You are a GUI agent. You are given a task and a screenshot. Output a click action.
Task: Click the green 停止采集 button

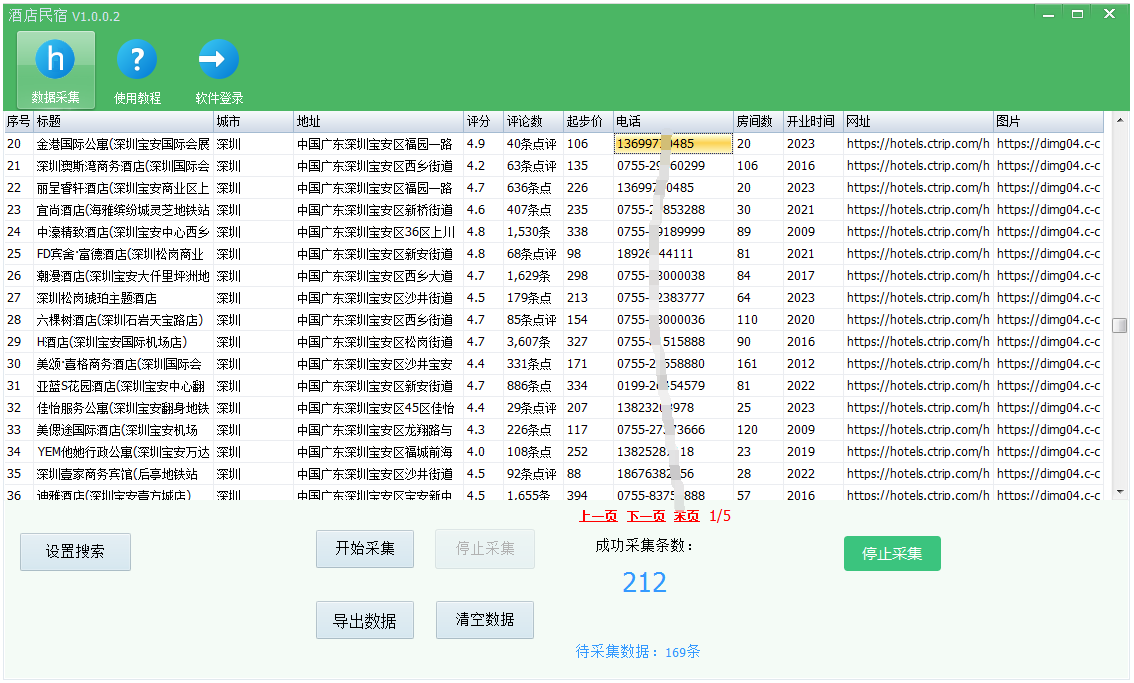pyautogui.click(x=892, y=553)
